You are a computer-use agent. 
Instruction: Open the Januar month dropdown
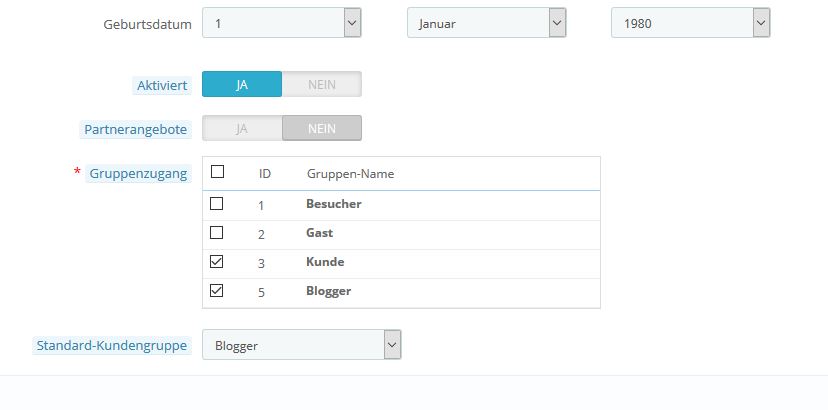[486, 23]
